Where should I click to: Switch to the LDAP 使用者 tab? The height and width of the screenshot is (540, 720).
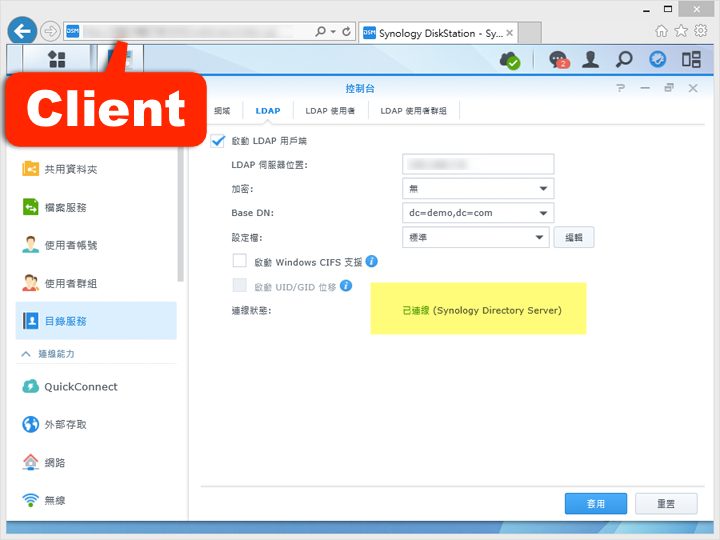coord(330,111)
